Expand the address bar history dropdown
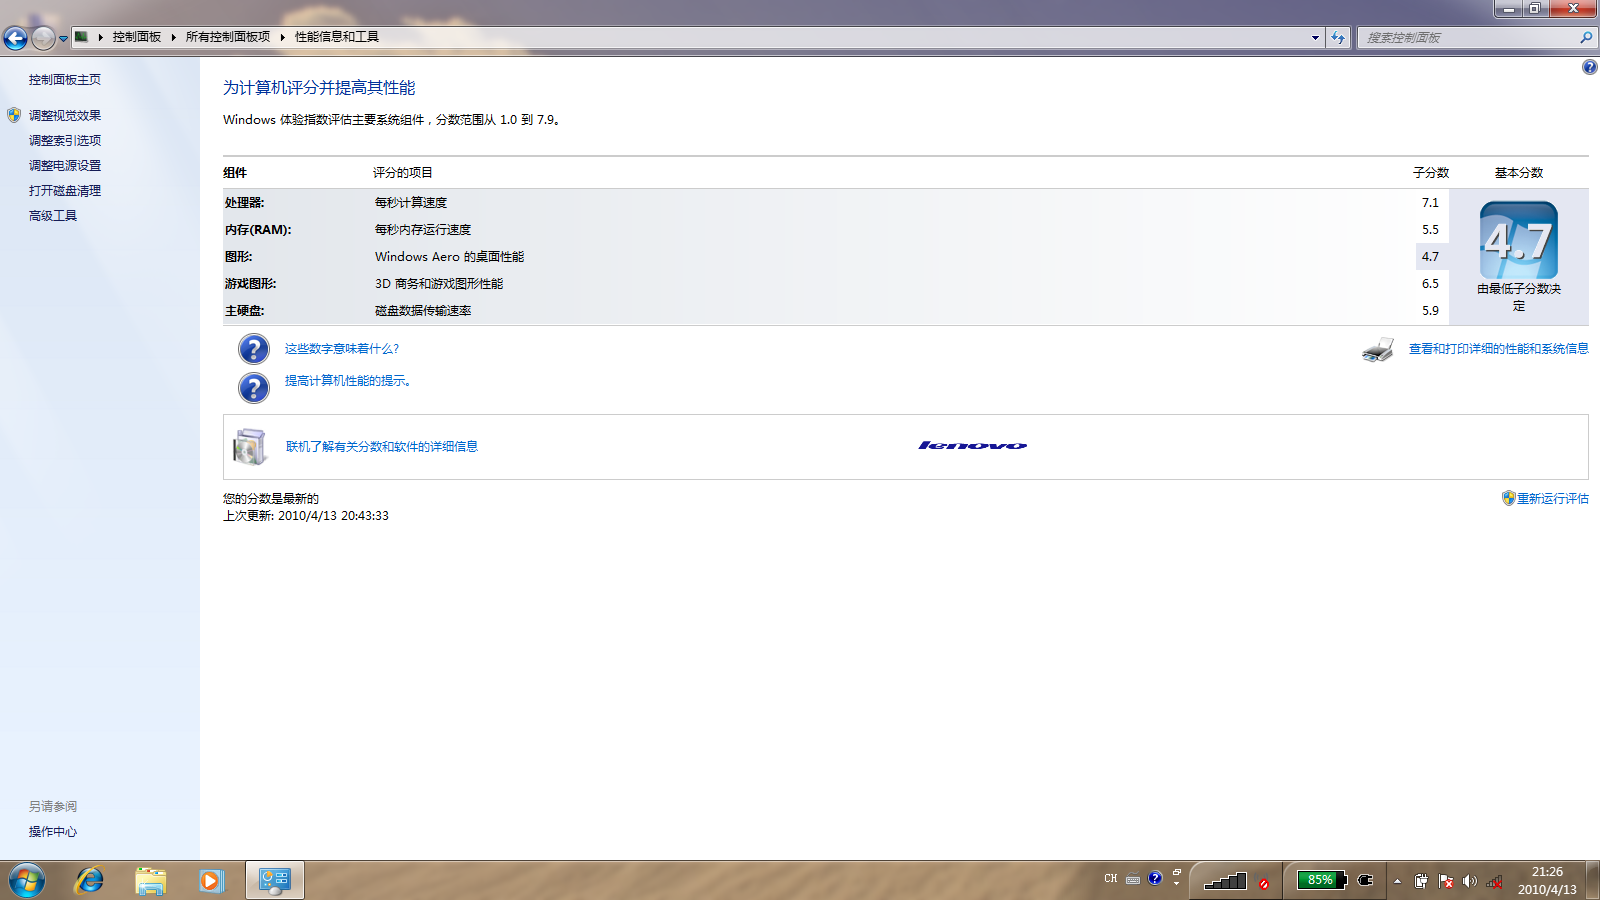 click(1315, 38)
